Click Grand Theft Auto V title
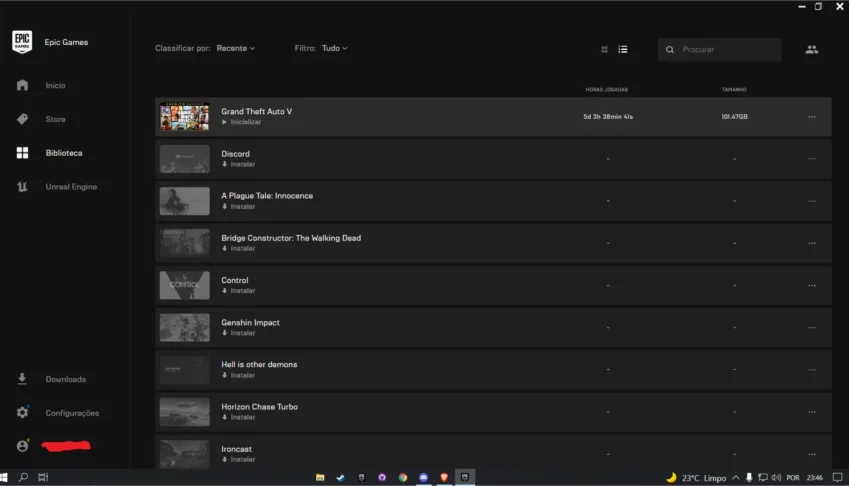 (257, 111)
